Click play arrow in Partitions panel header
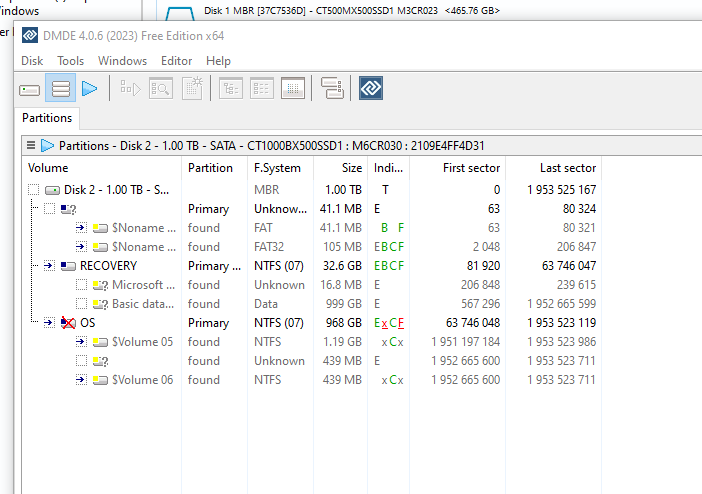The image size is (702, 494). tap(47, 146)
